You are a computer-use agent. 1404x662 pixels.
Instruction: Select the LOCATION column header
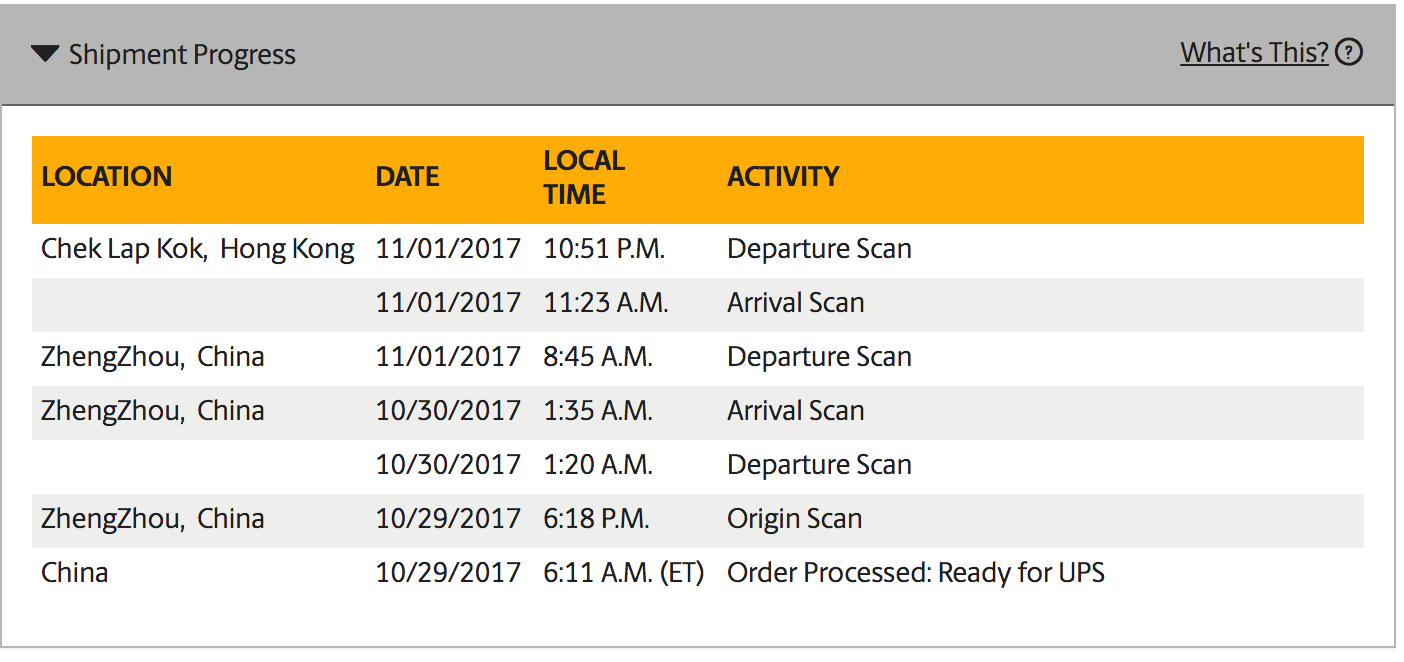tap(107, 177)
